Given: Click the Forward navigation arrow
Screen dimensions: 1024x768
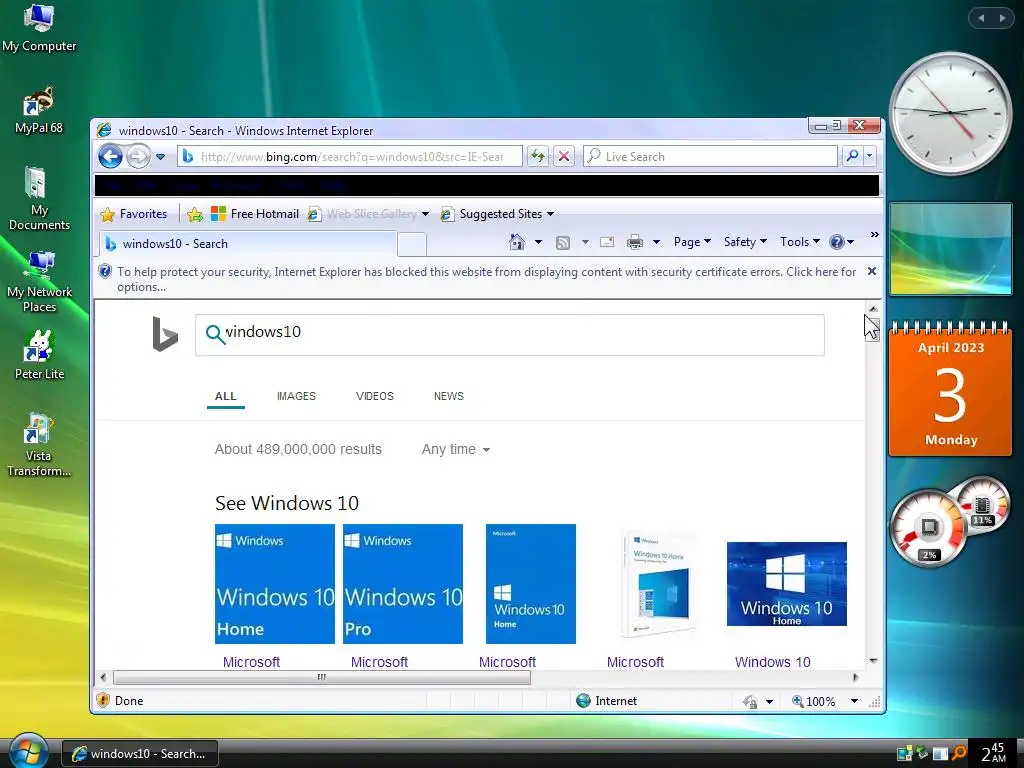Looking at the screenshot, I should point(138,156).
